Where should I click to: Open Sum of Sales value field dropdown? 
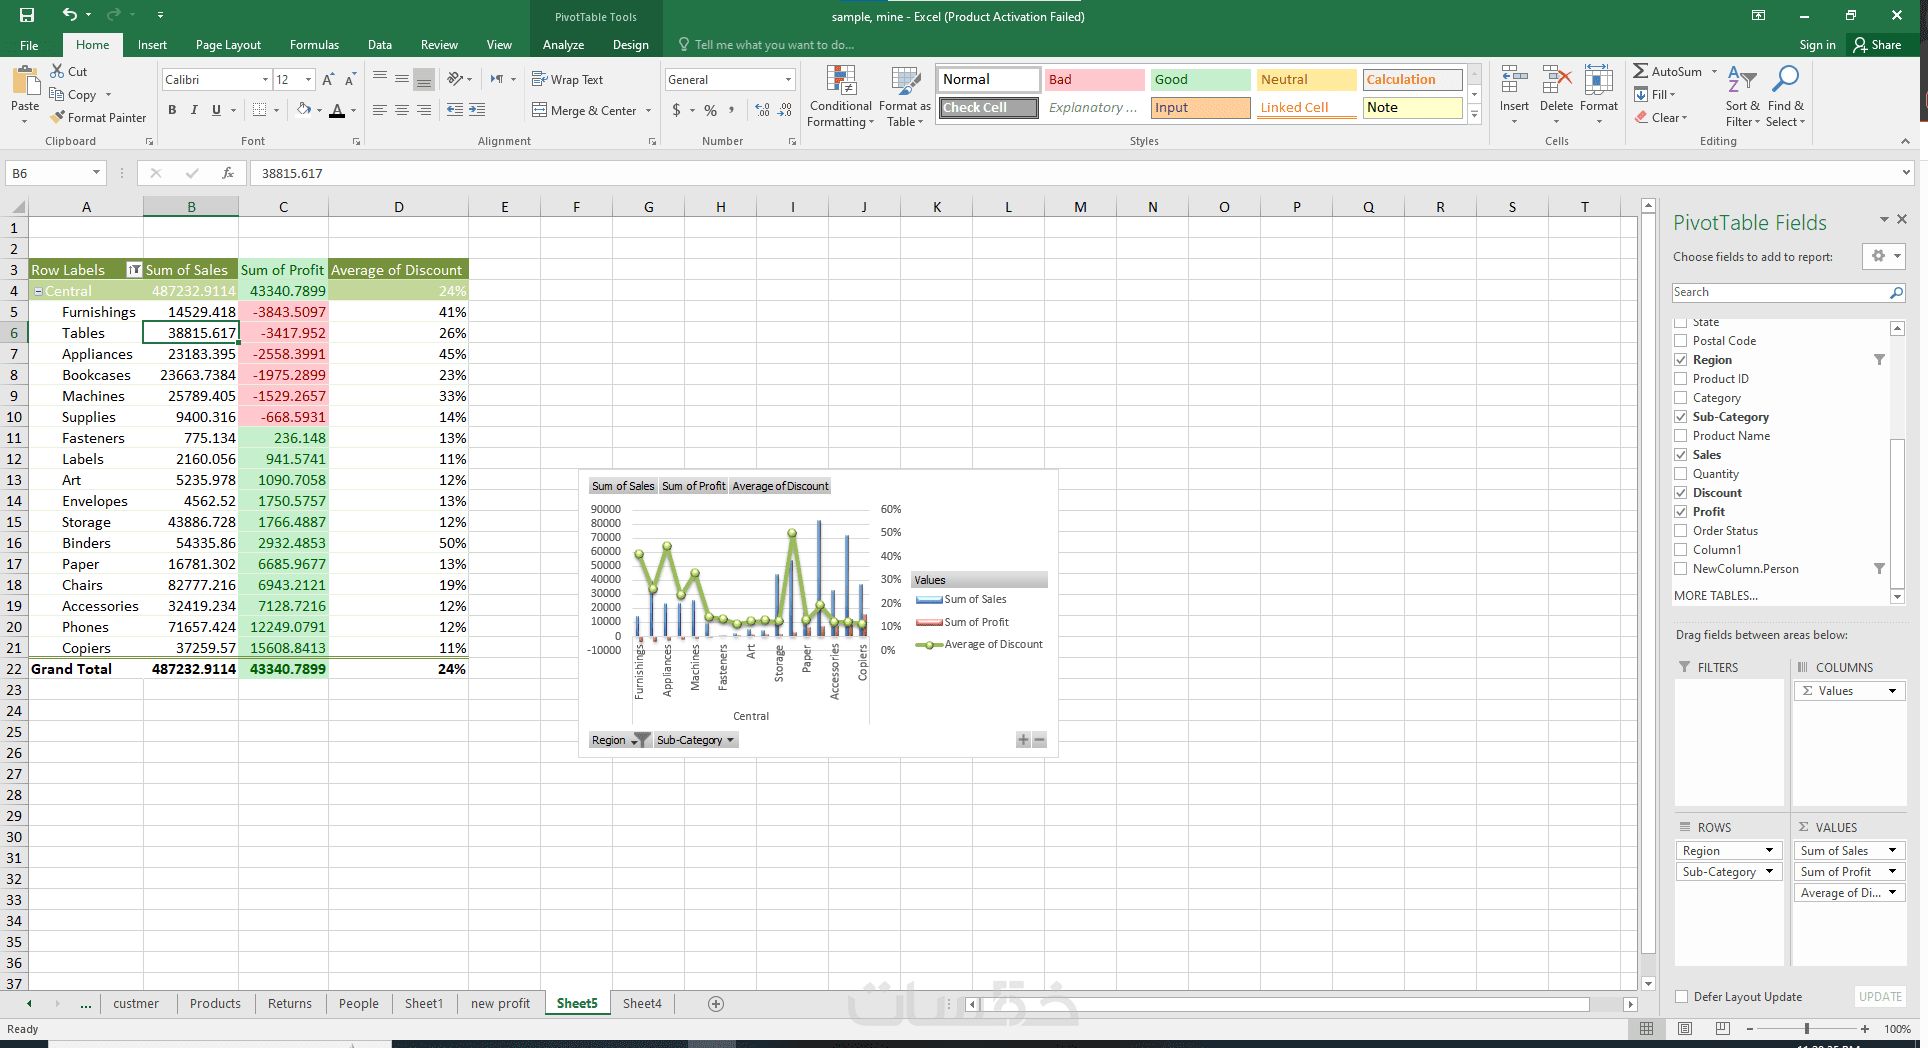1892,851
